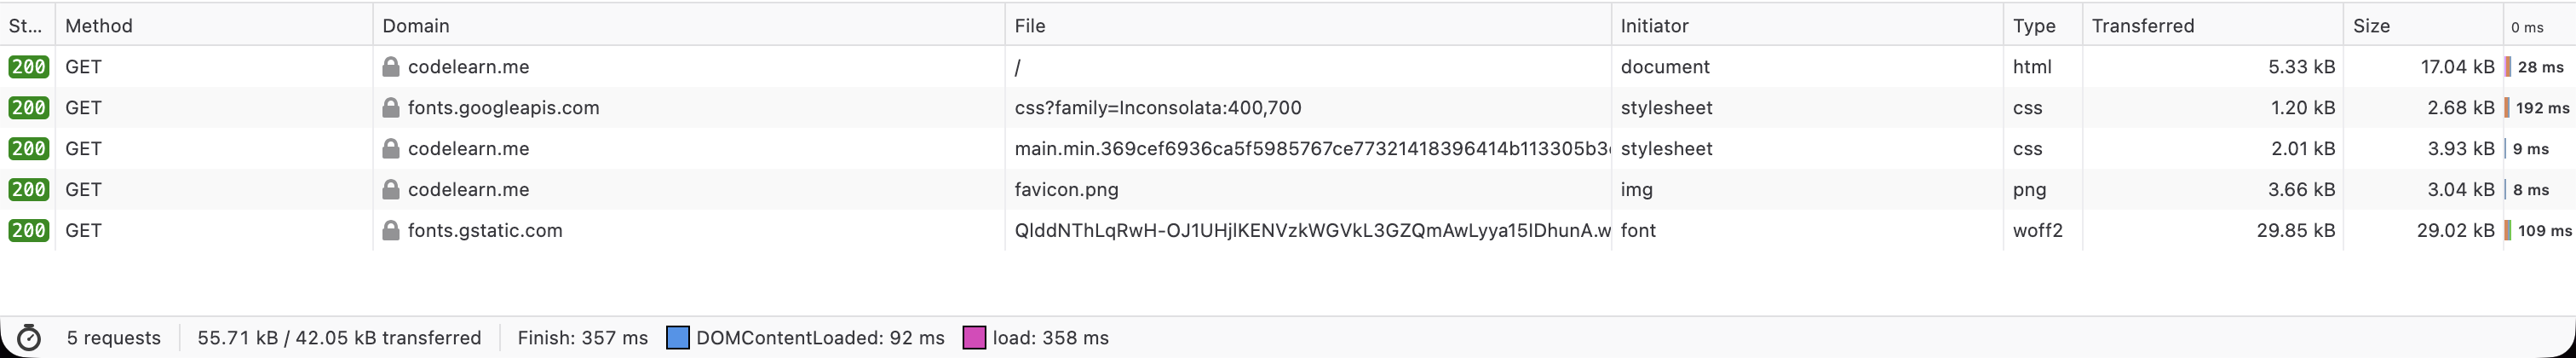Sort requests by the Method column header
This screenshot has height=358, width=2576.
point(99,26)
